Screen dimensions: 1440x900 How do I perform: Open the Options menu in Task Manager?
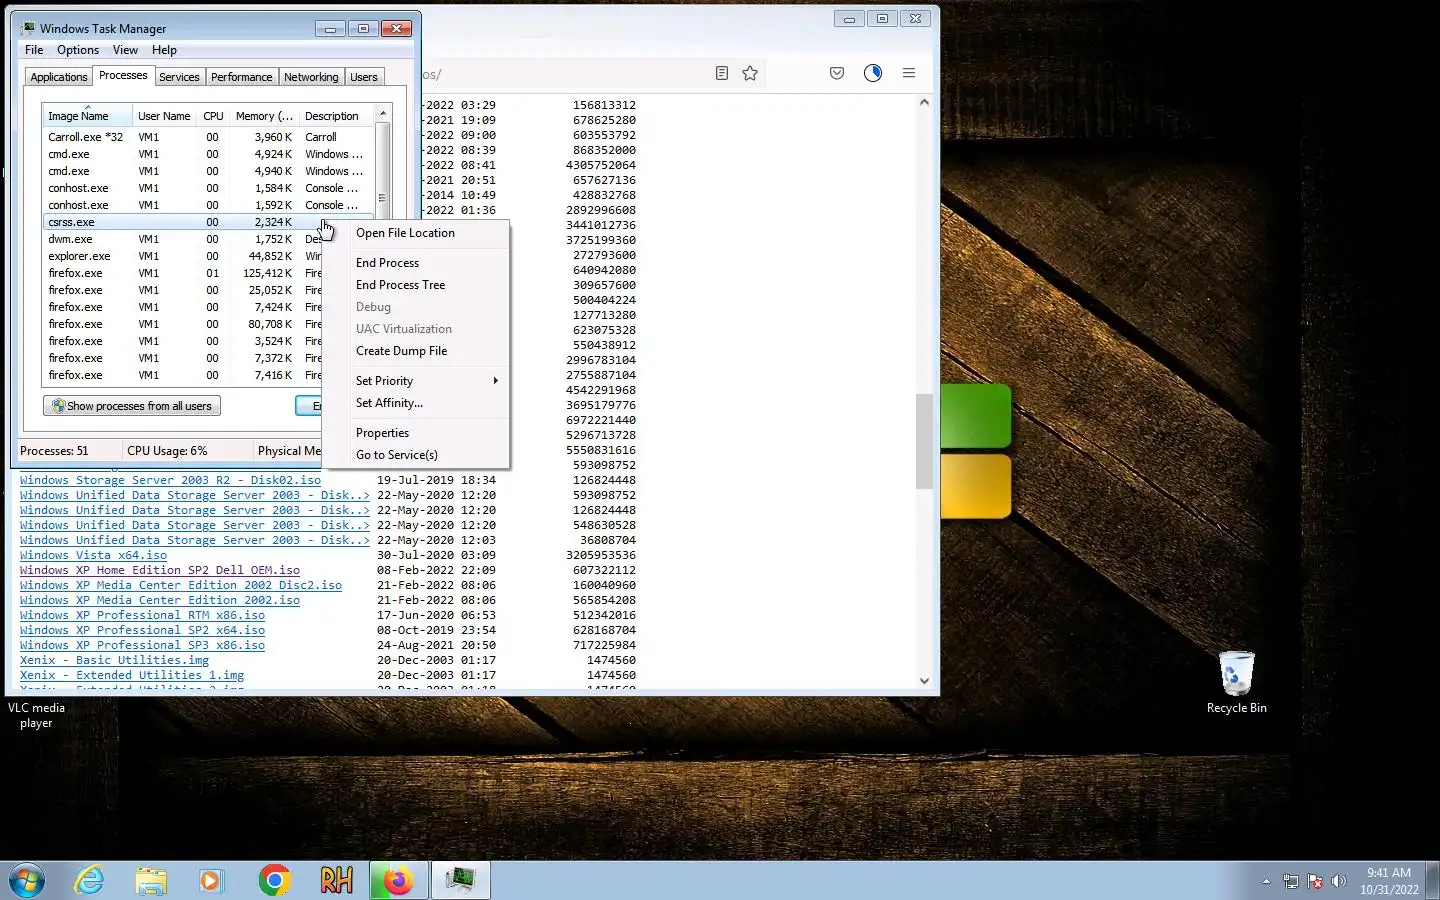(x=78, y=50)
